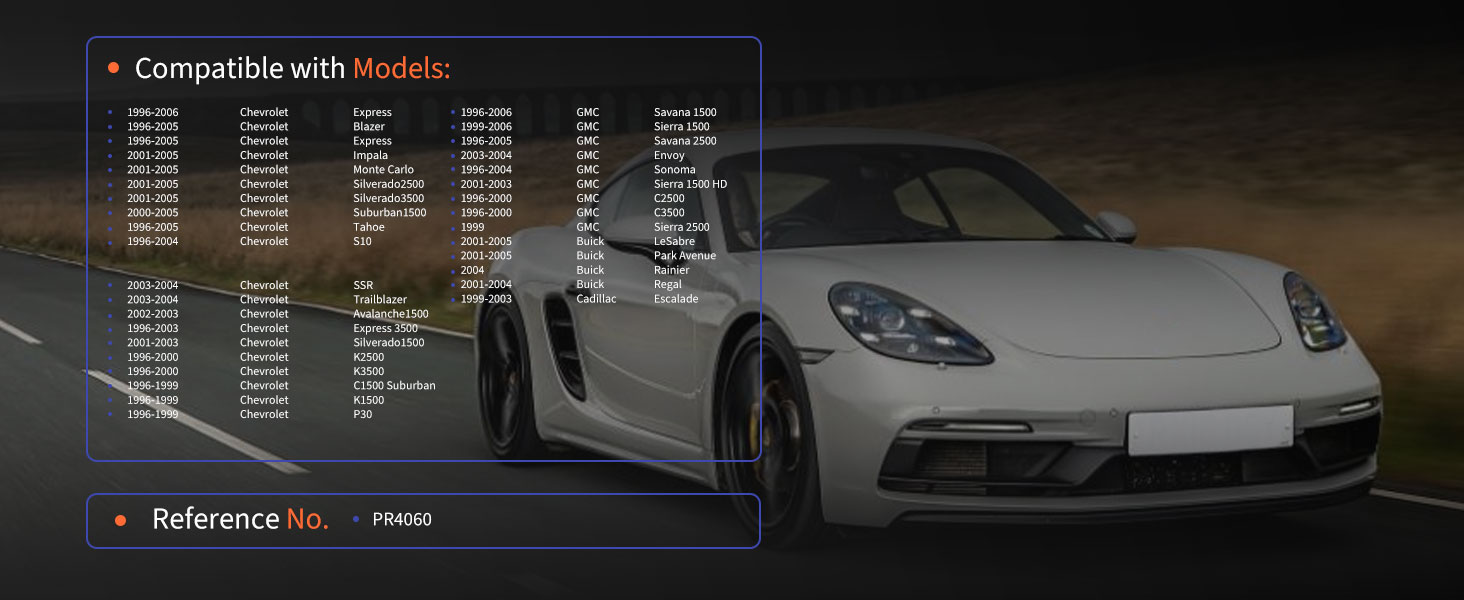
Task: Click the car's front headlight
Action: (x=908, y=322)
